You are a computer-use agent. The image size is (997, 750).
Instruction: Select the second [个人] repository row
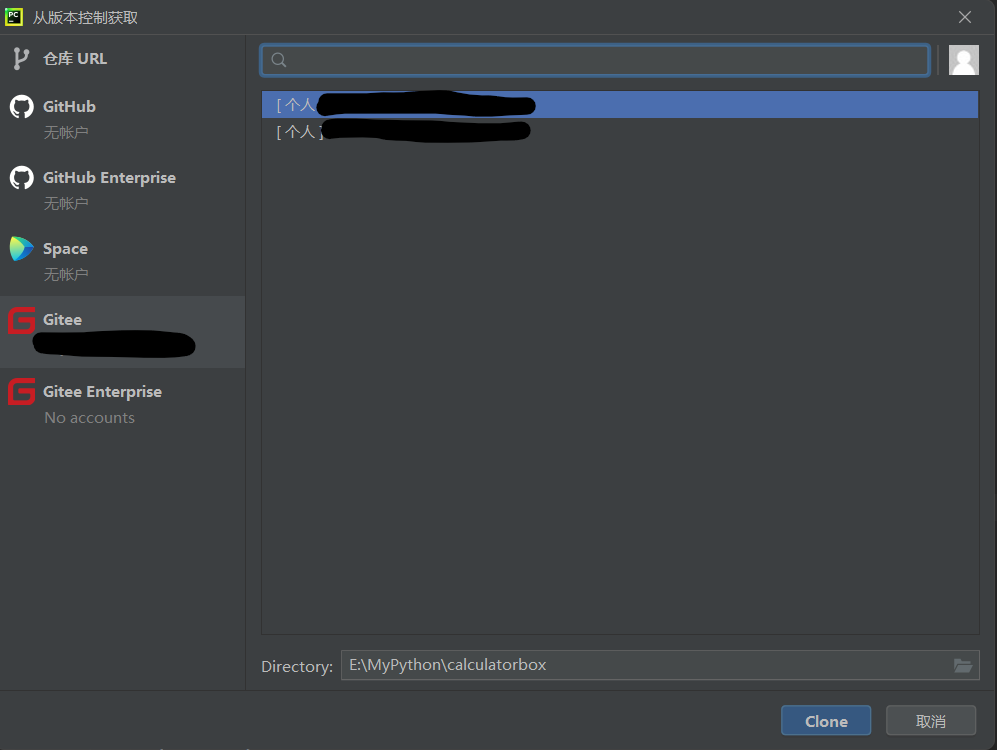[x=620, y=131]
